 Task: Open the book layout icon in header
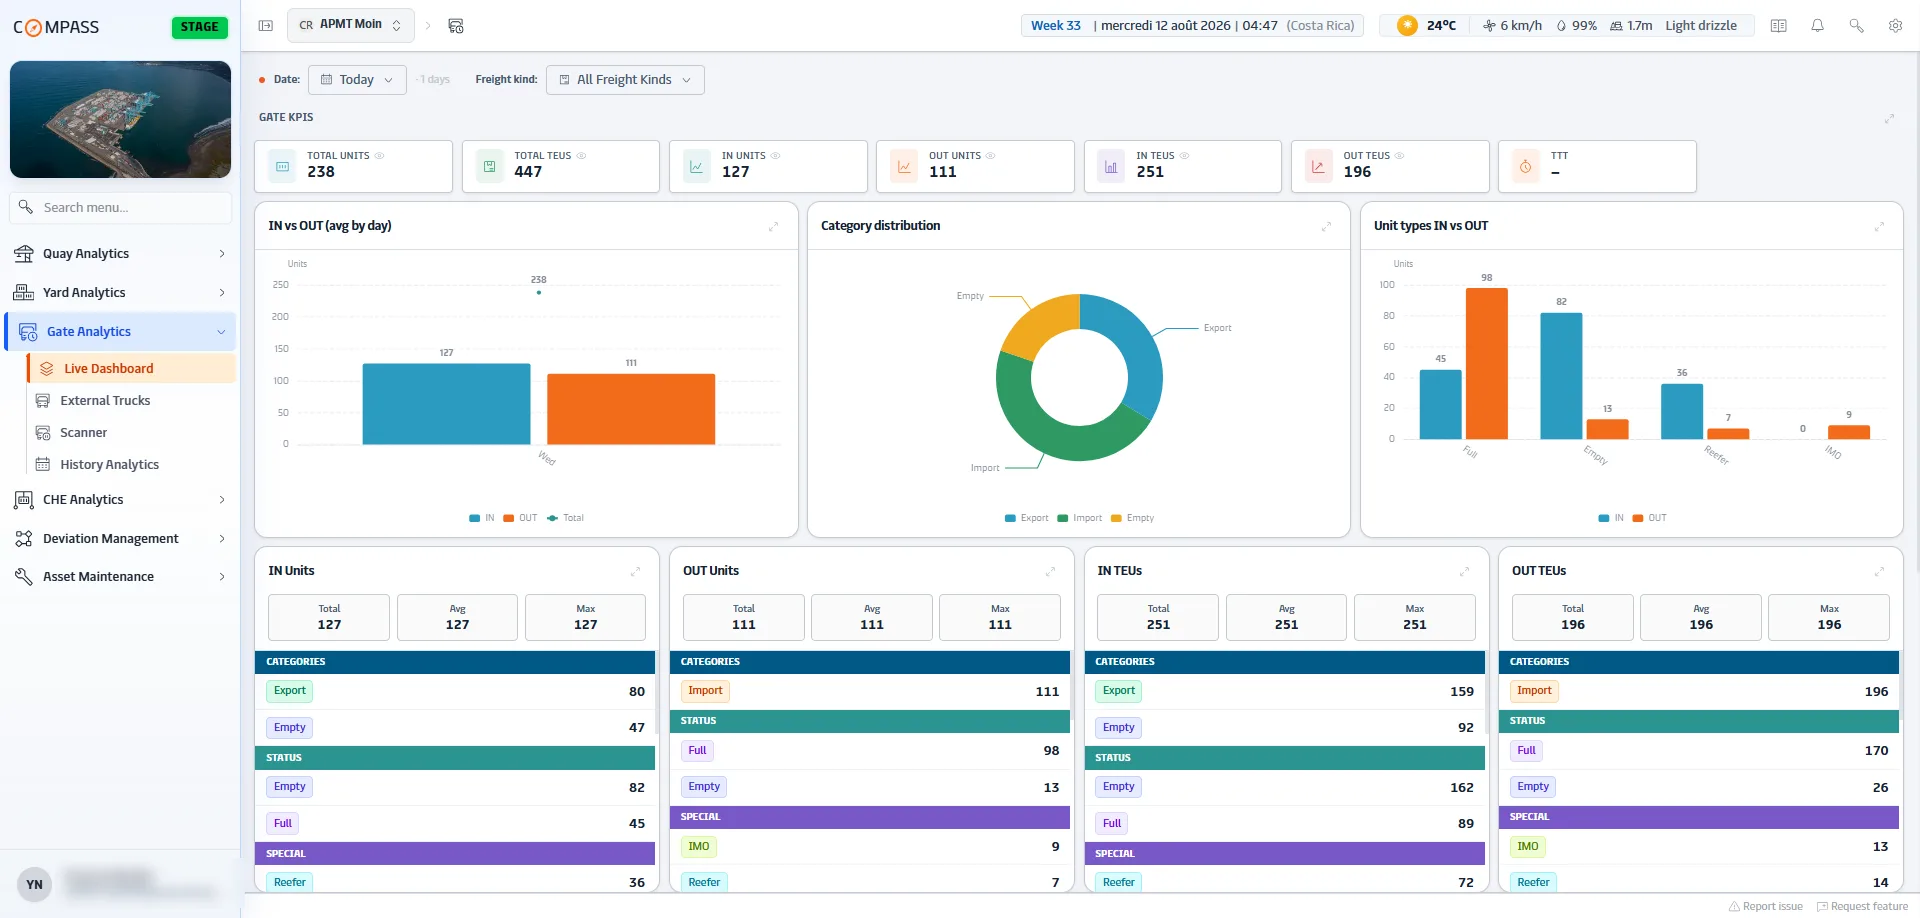point(1778,25)
